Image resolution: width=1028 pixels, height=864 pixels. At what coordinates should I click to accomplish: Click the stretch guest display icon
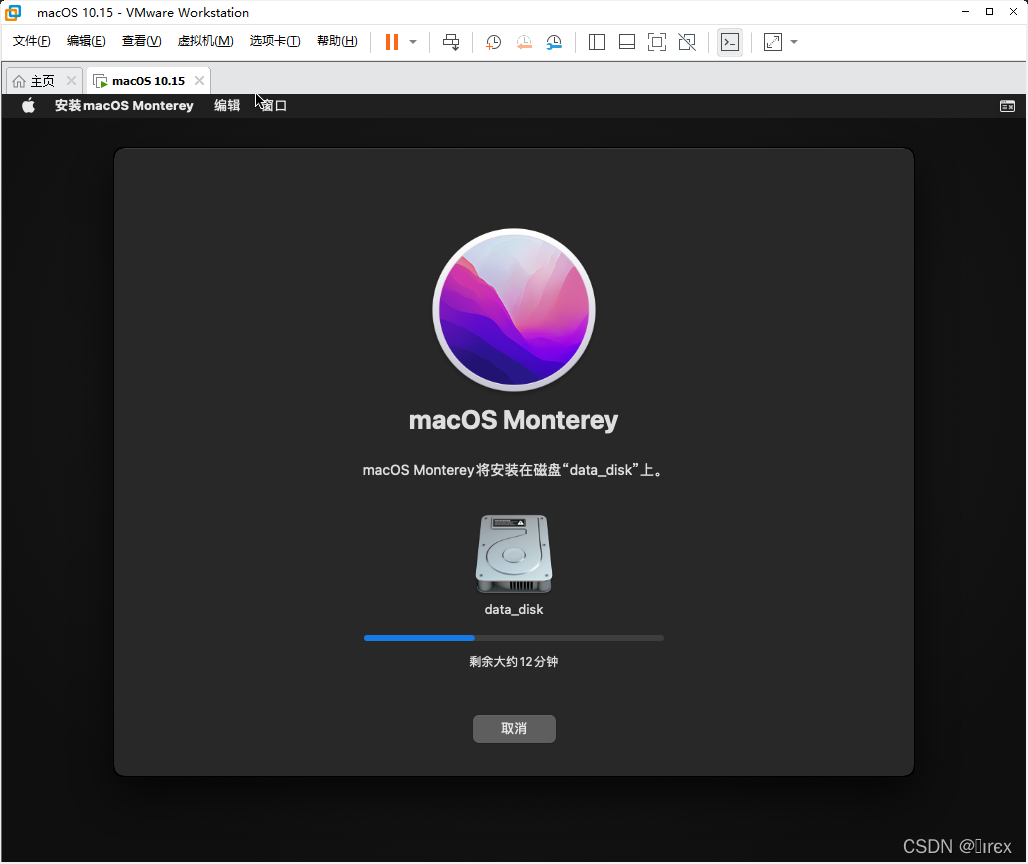(773, 42)
